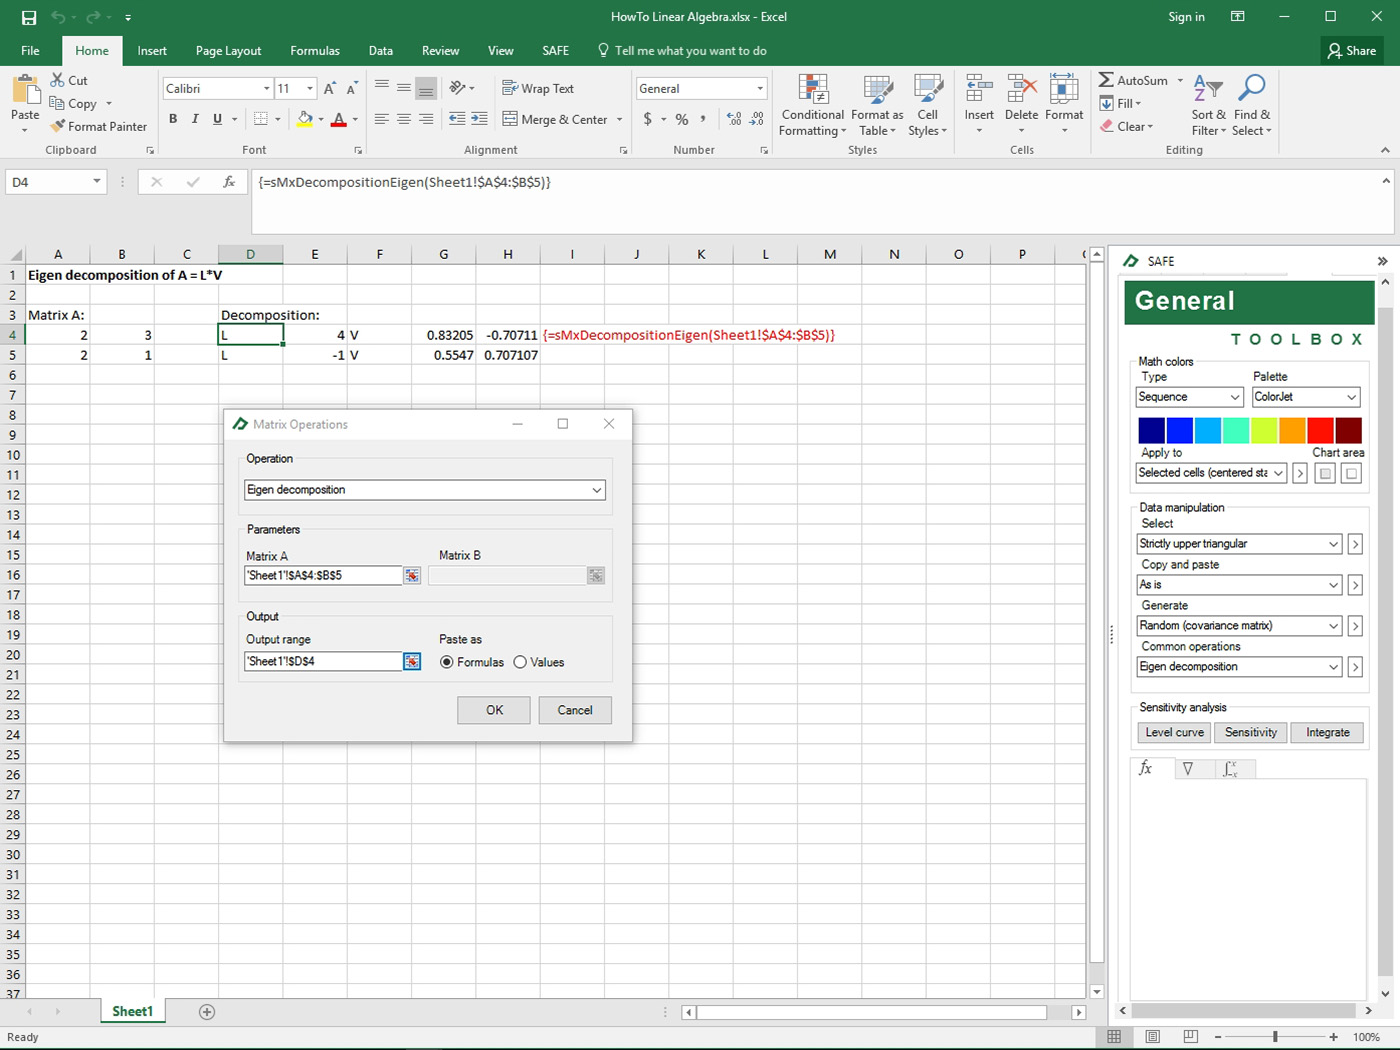Click the Sensitivity button

coord(1251,733)
